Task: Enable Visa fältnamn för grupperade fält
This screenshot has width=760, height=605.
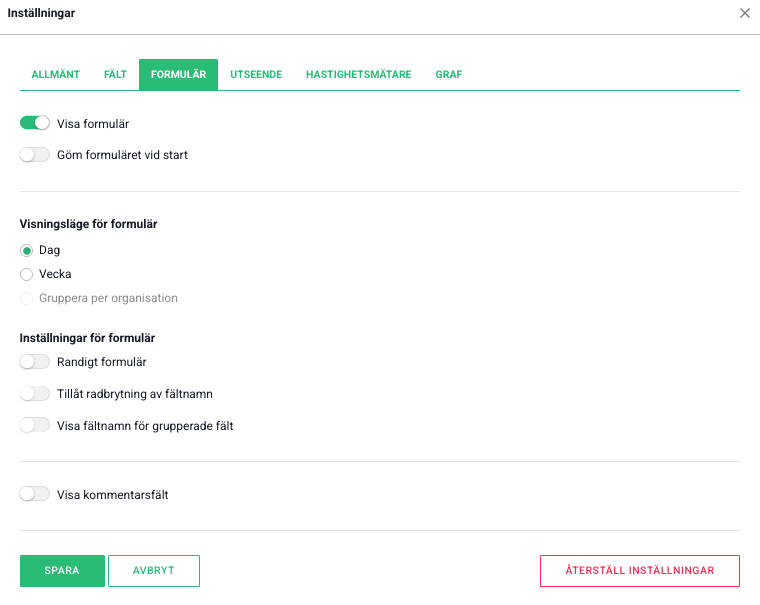Action: [x=35, y=425]
